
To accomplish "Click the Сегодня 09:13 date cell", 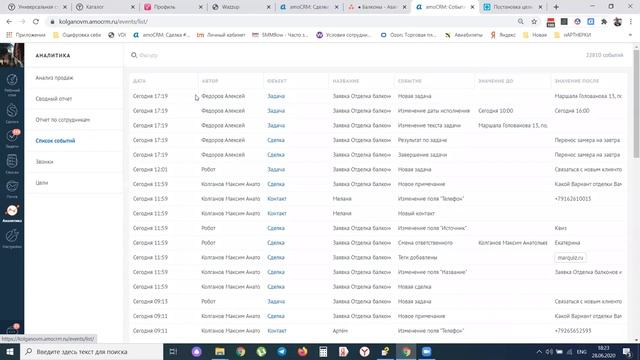I will click(x=150, y=302).
